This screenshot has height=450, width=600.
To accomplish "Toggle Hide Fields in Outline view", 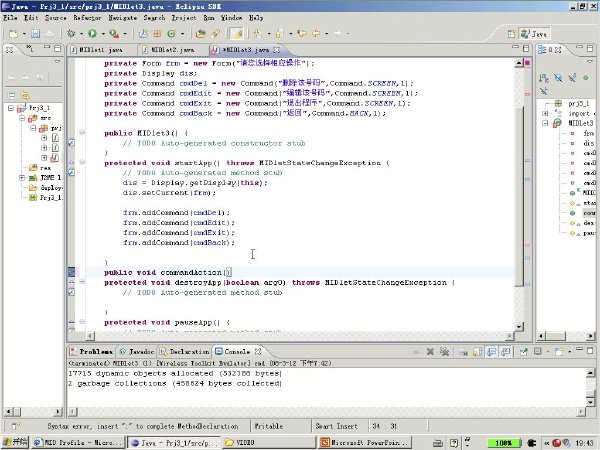I will coord(558,78).
